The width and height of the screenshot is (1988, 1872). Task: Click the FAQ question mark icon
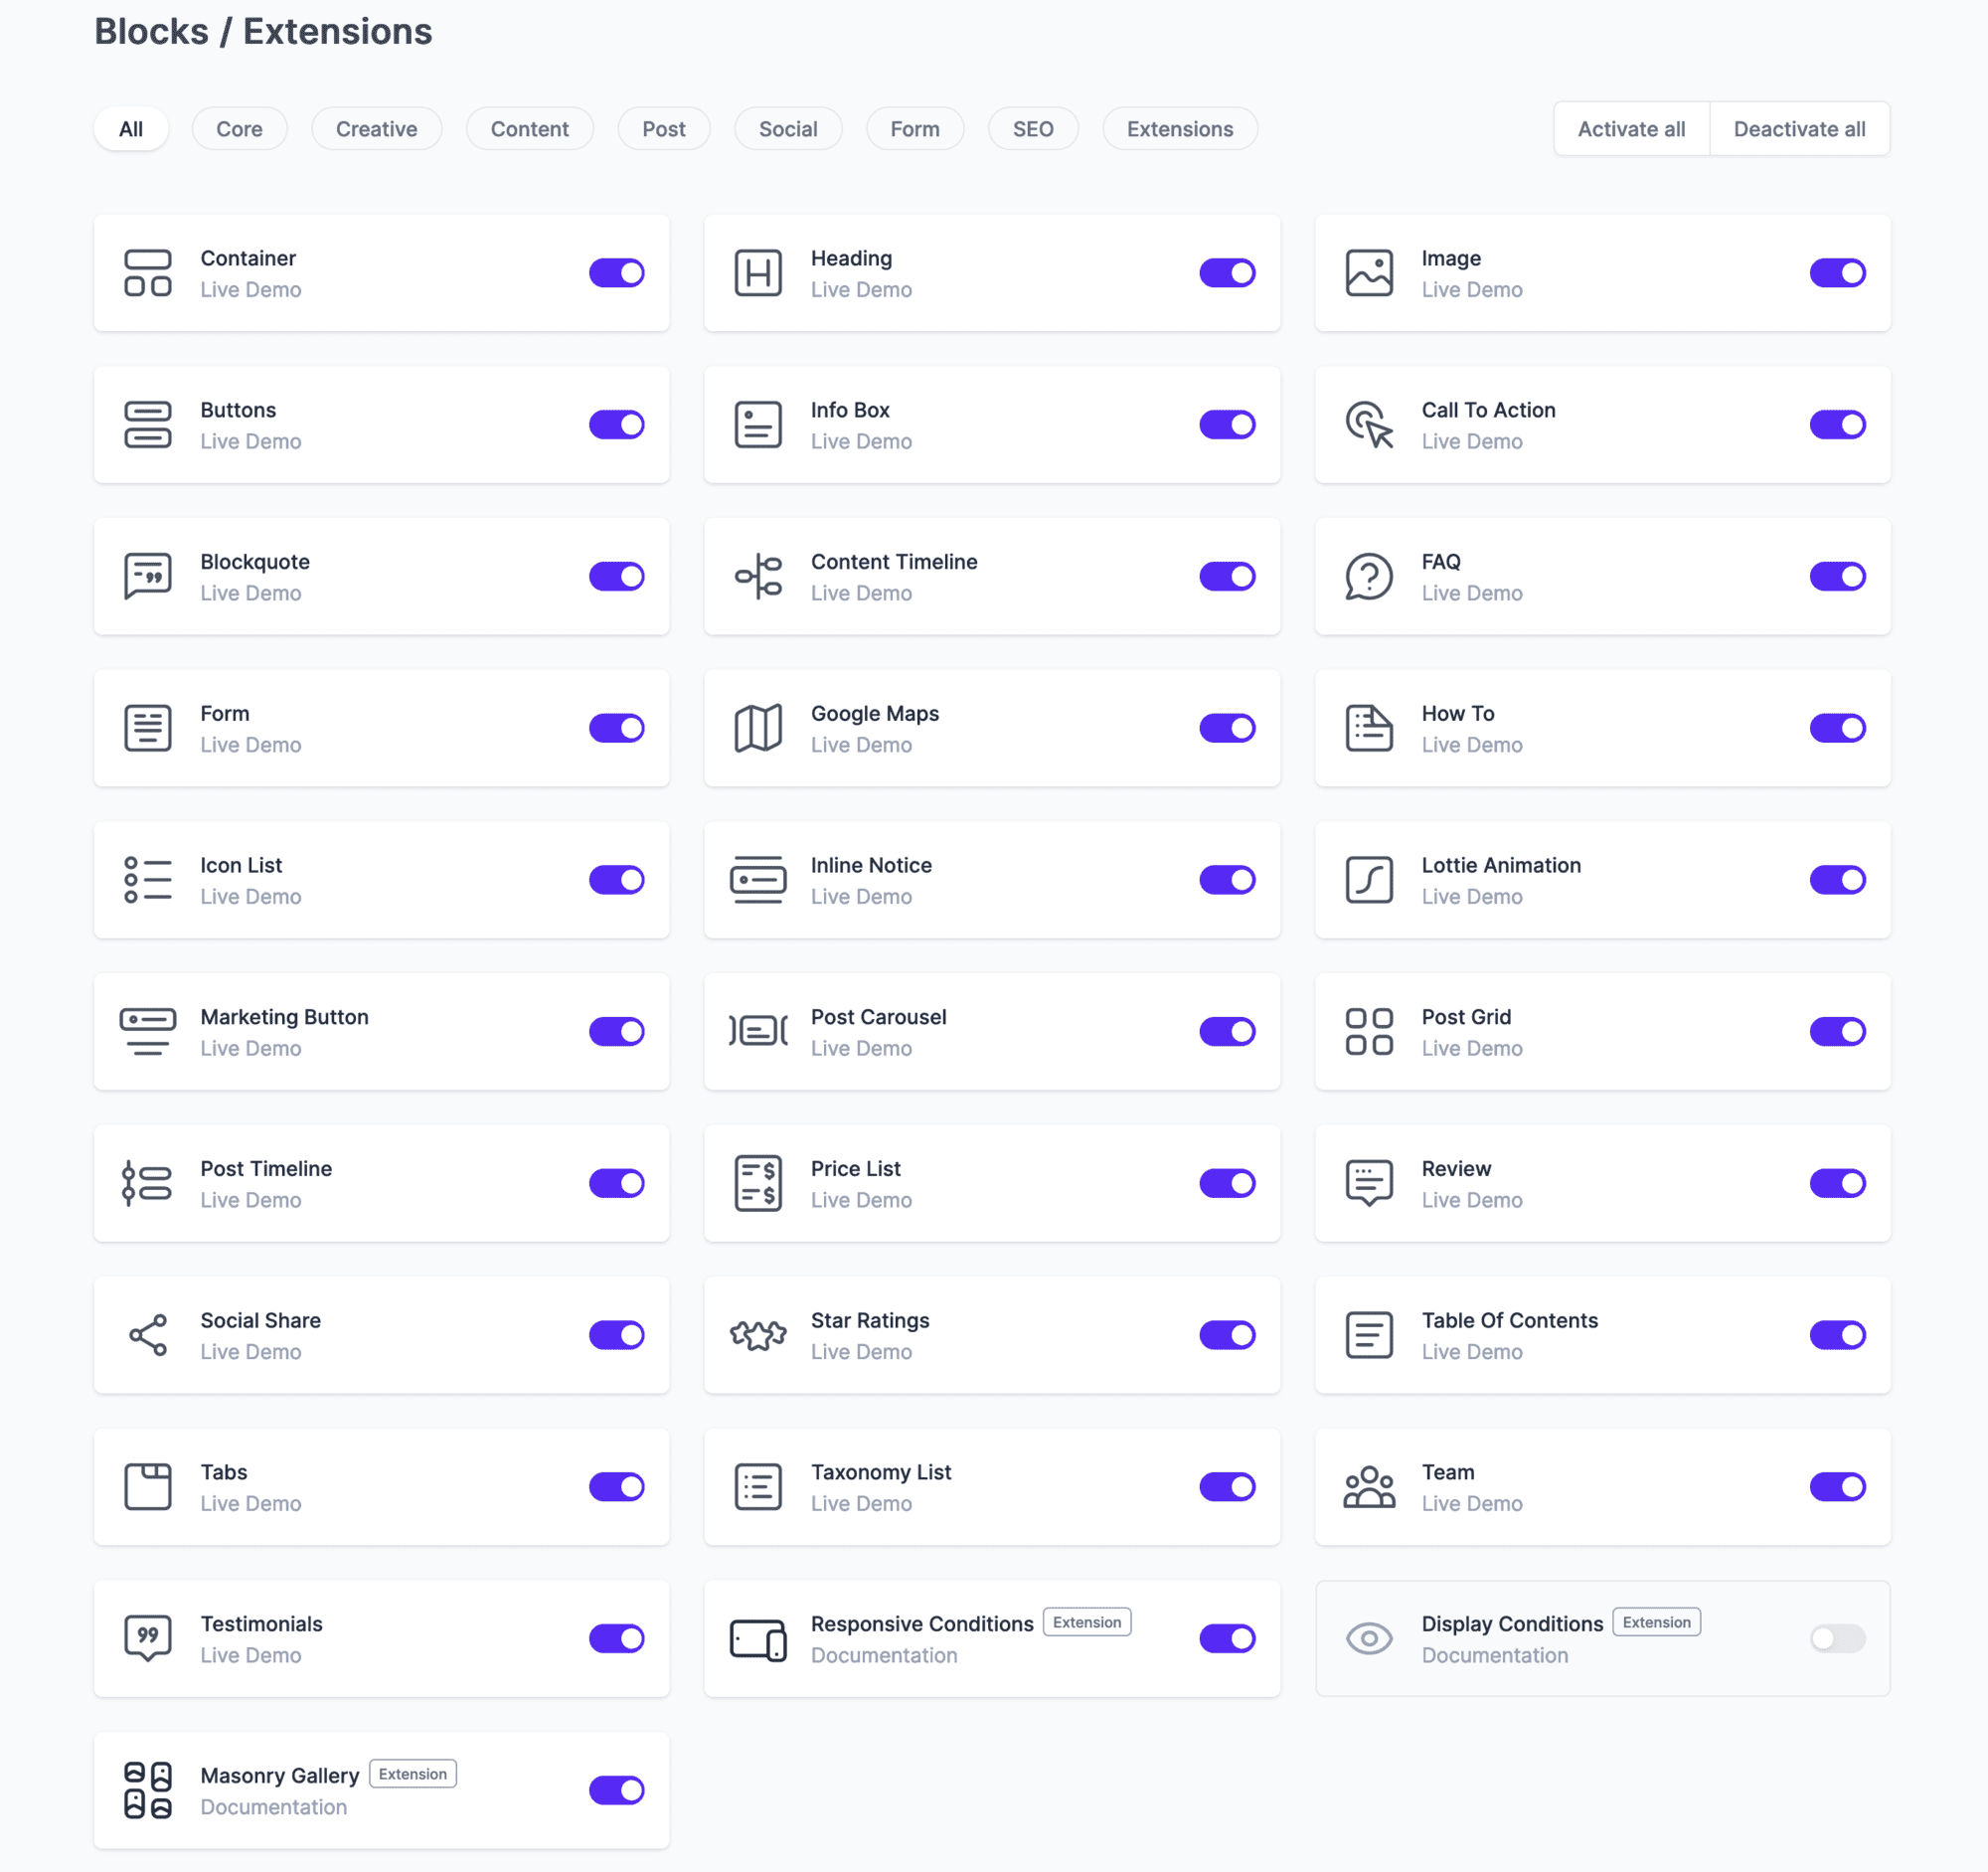click(x=1369, y=577)
